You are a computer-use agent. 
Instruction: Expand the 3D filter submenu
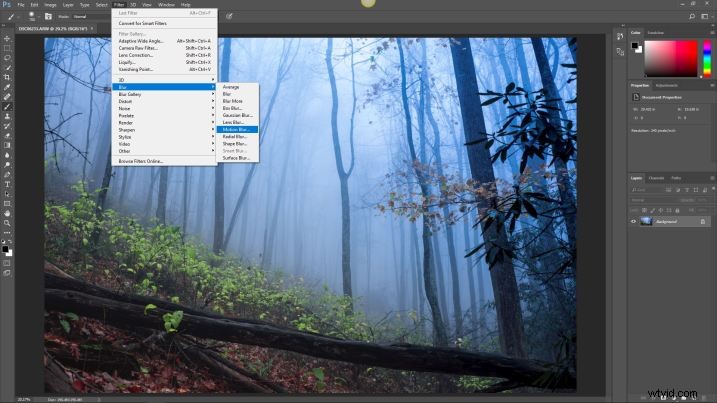point(164,80)
